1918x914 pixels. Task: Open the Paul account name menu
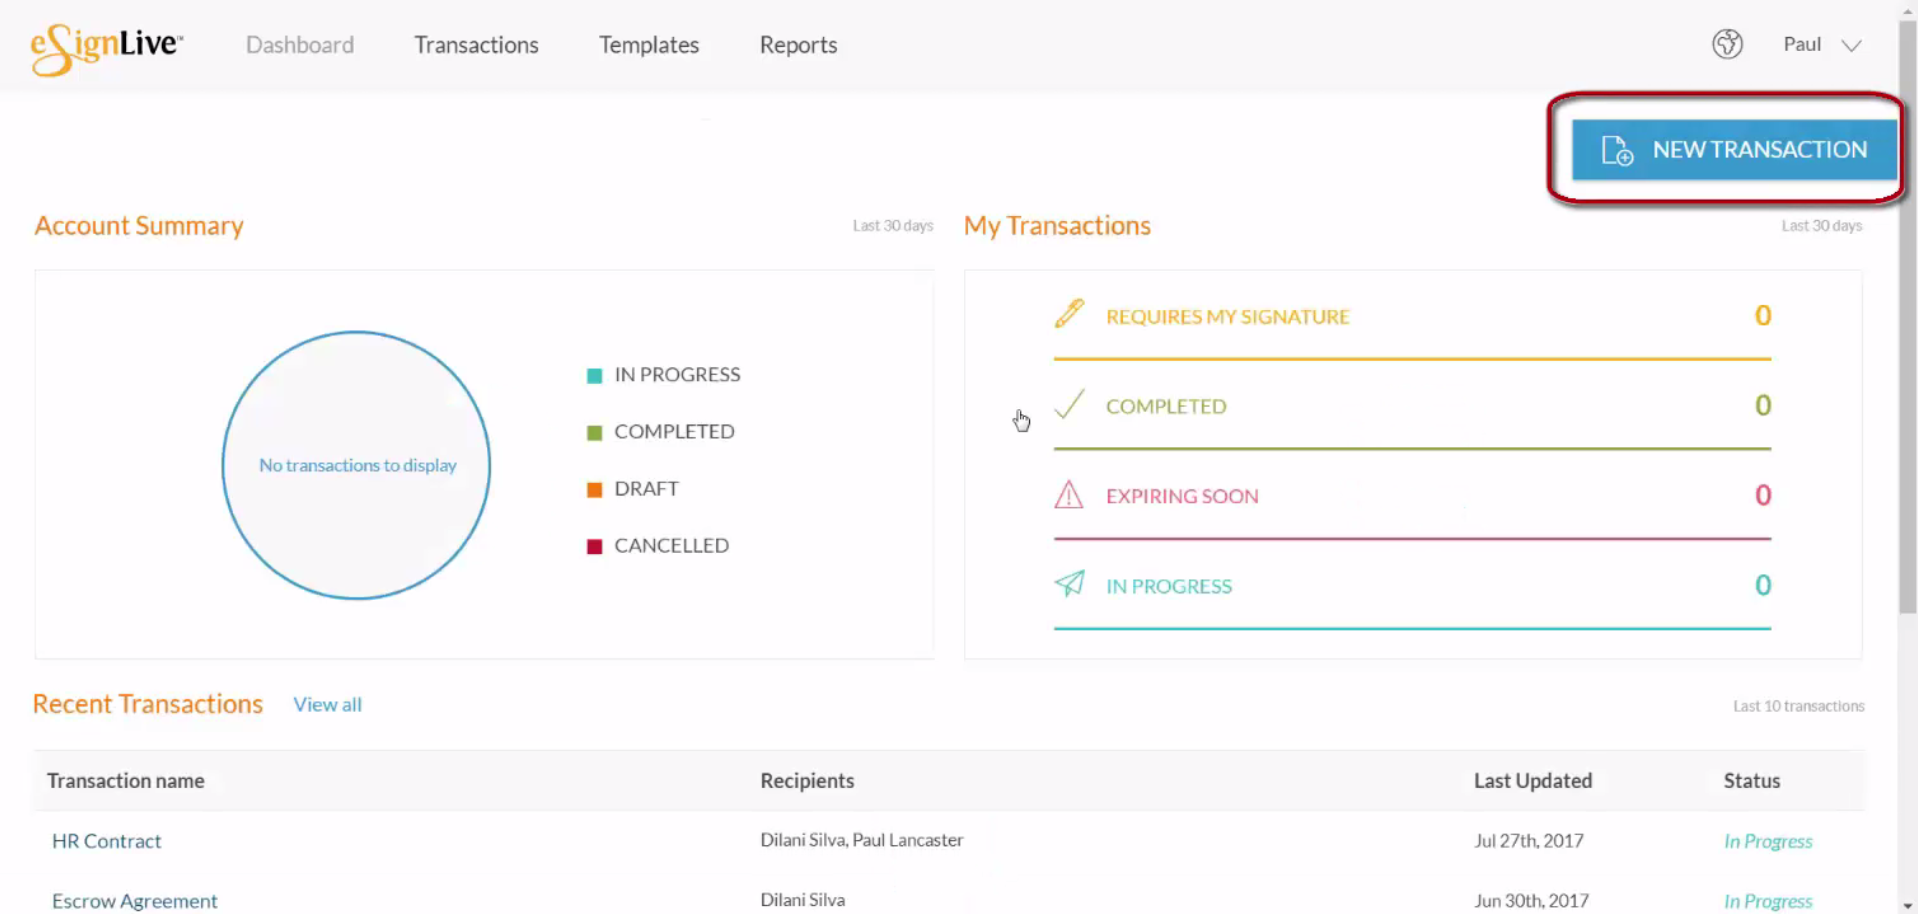tap(1802, 44)
